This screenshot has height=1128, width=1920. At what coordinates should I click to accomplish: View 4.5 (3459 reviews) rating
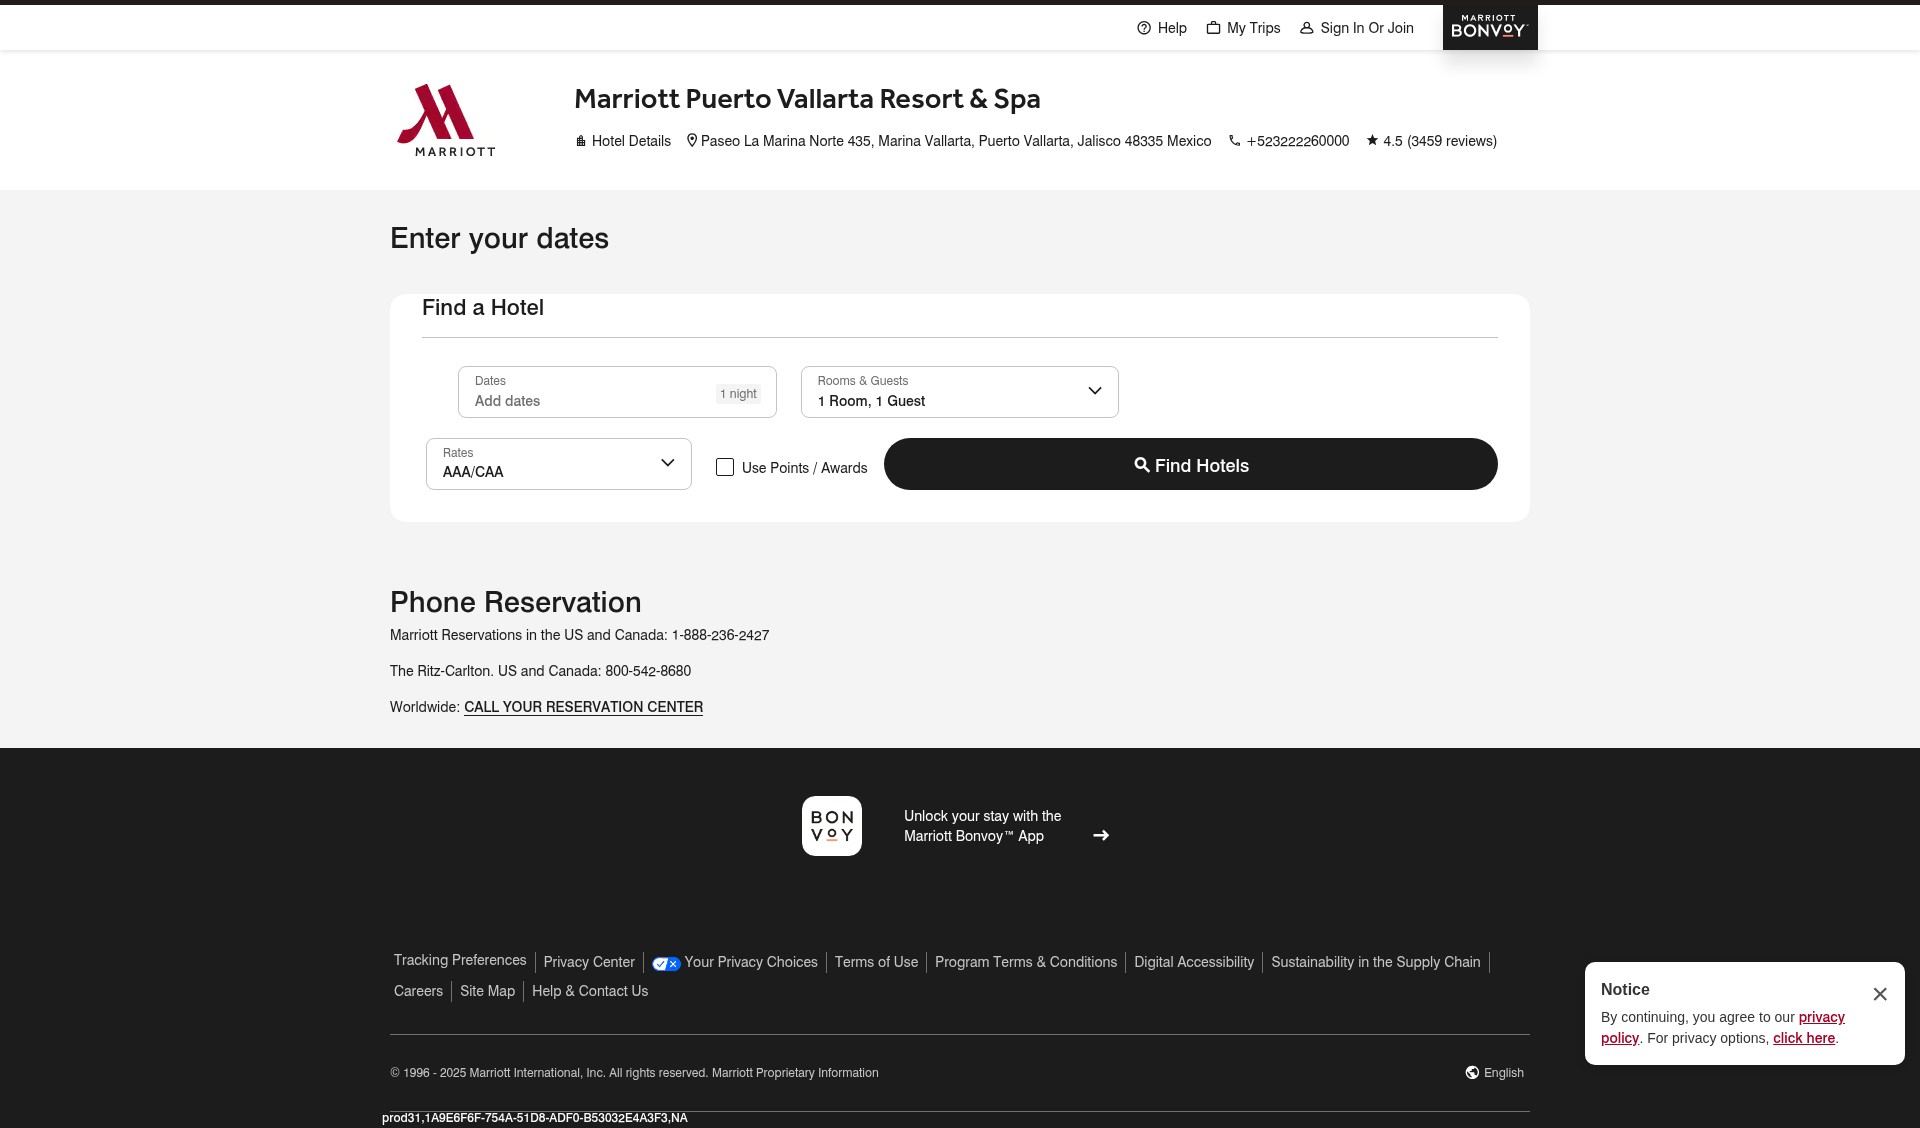(x=1440, y=141)
